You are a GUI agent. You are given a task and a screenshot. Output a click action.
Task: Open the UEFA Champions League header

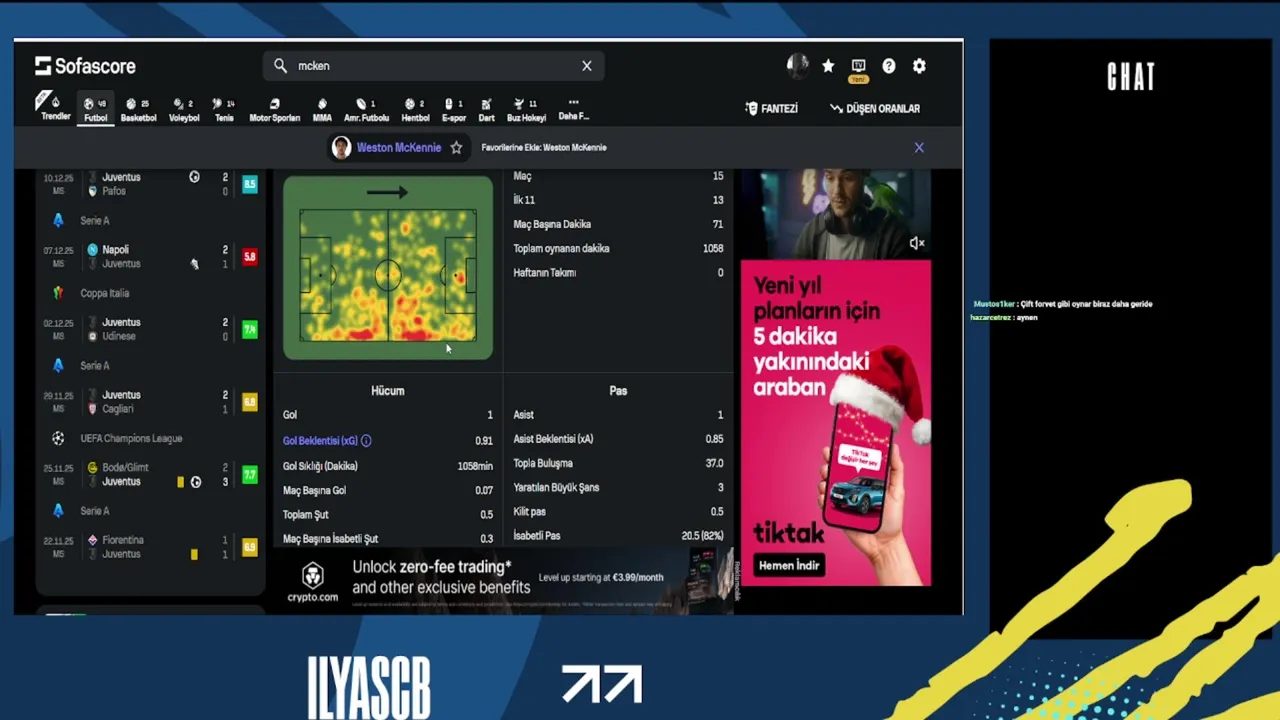pyautogui.click(x=131, y=438)
